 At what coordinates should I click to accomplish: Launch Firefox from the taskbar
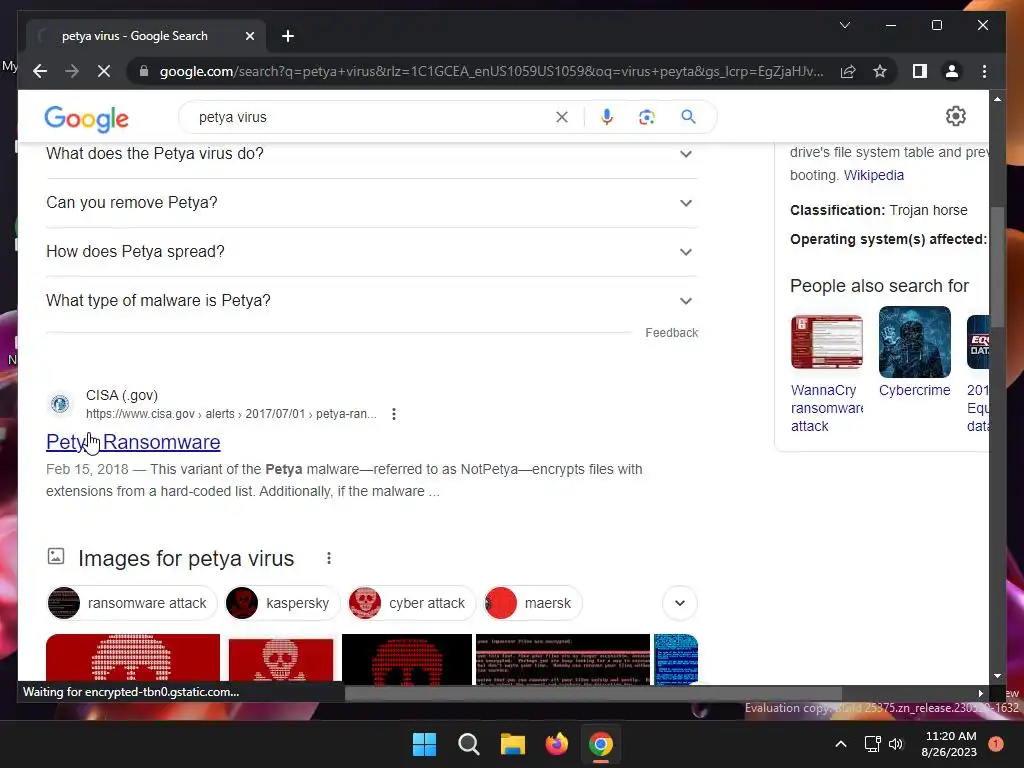point(556,744)
